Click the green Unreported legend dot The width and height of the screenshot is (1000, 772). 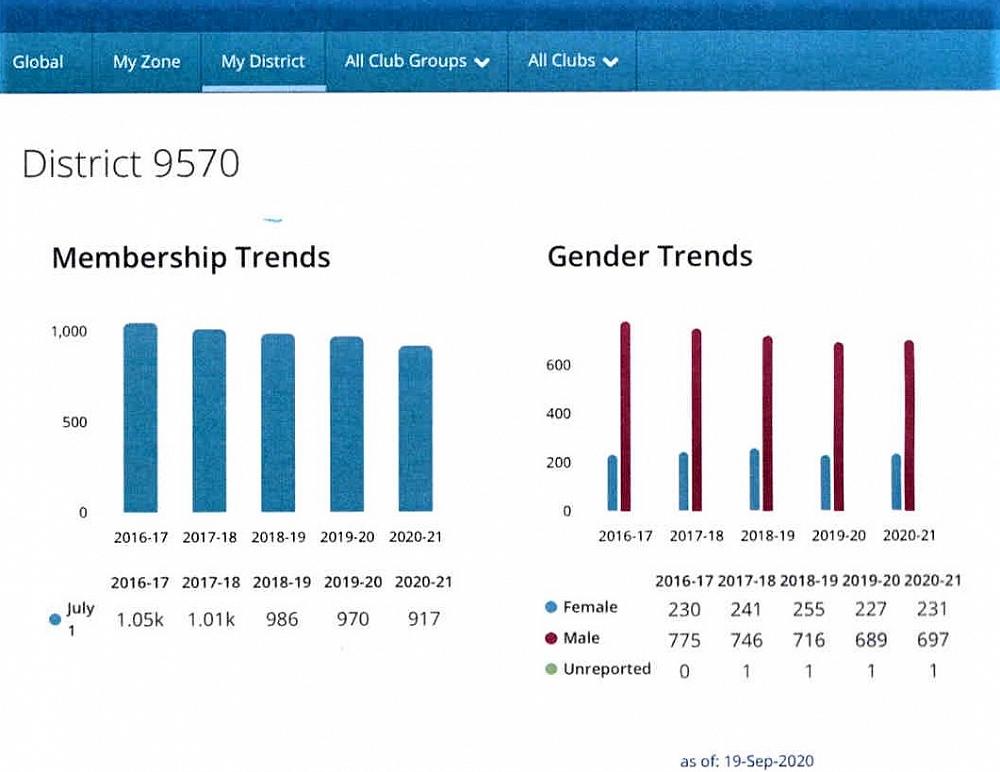click(551, 669)
